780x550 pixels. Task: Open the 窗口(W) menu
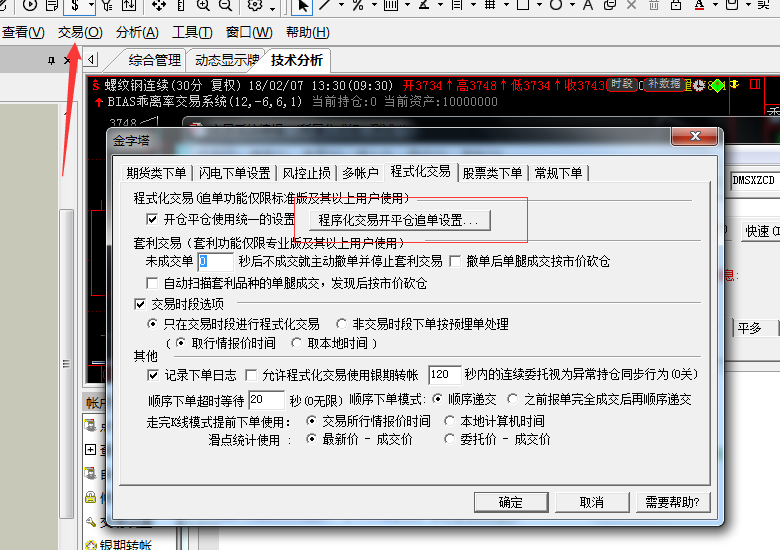pos(249,32)
